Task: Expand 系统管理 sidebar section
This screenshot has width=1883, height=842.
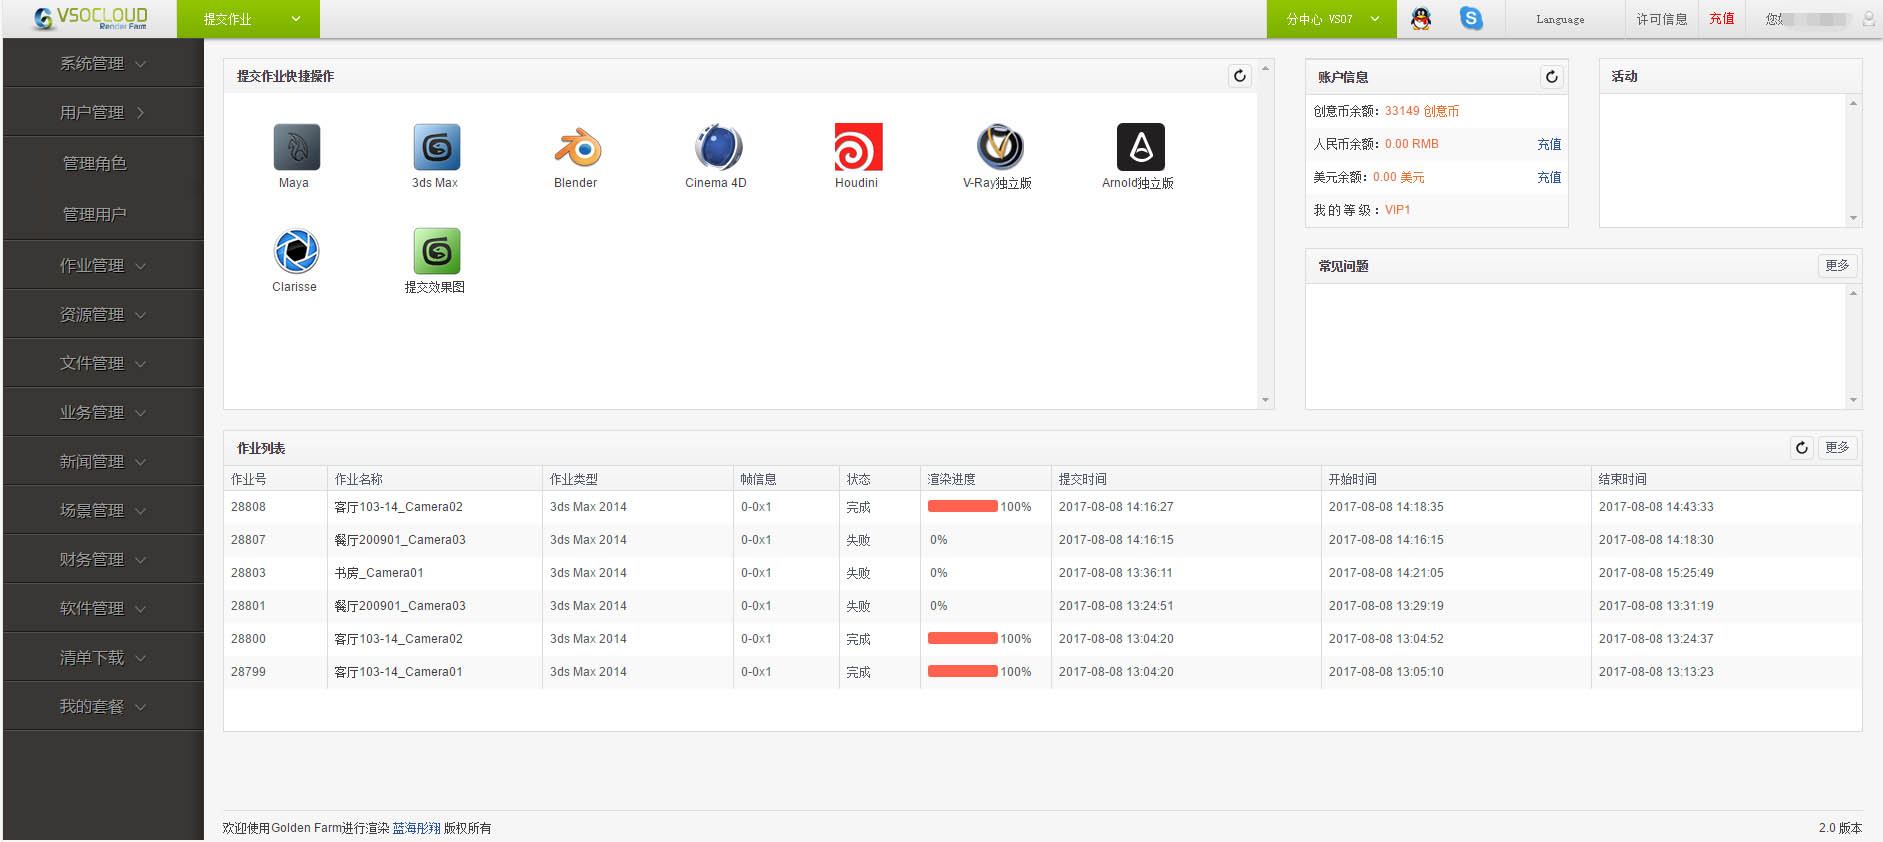Action: point(103,63)
